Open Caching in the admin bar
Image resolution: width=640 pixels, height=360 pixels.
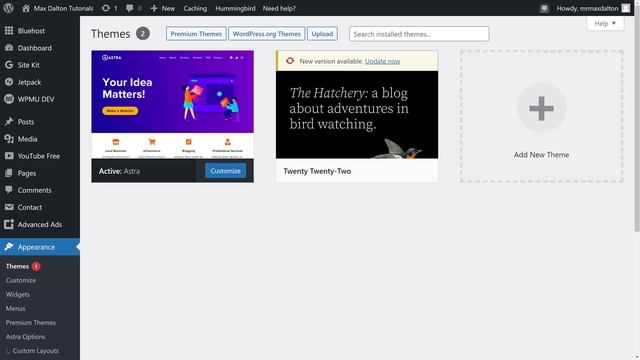(195, 8)
